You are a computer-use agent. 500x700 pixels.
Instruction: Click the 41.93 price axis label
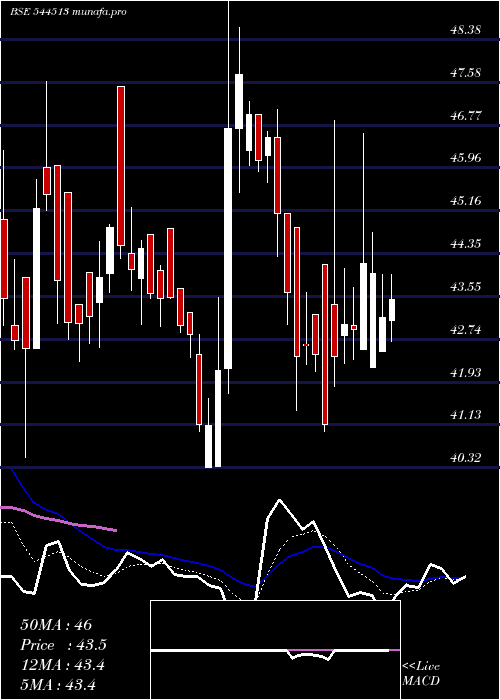[x=466, y=372]
